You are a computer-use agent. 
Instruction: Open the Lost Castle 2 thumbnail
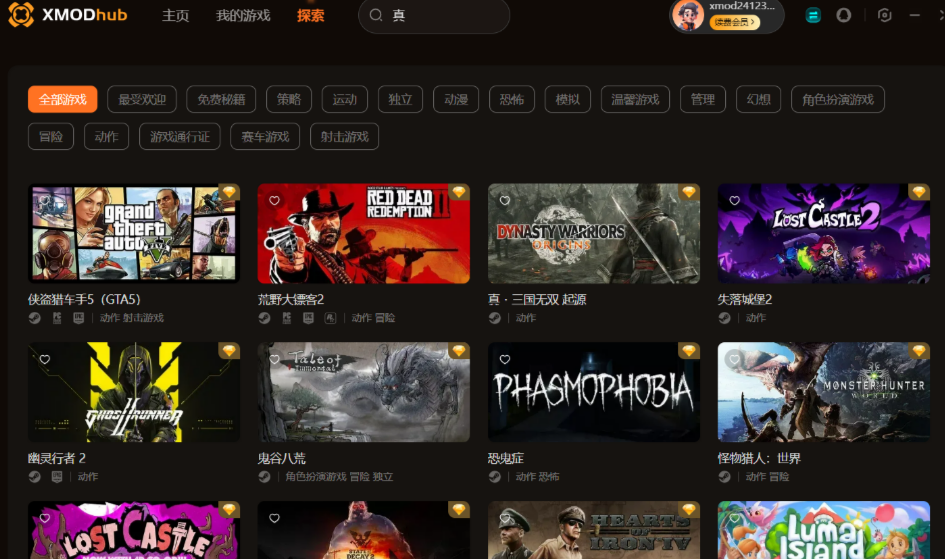(x=824, y=234)
